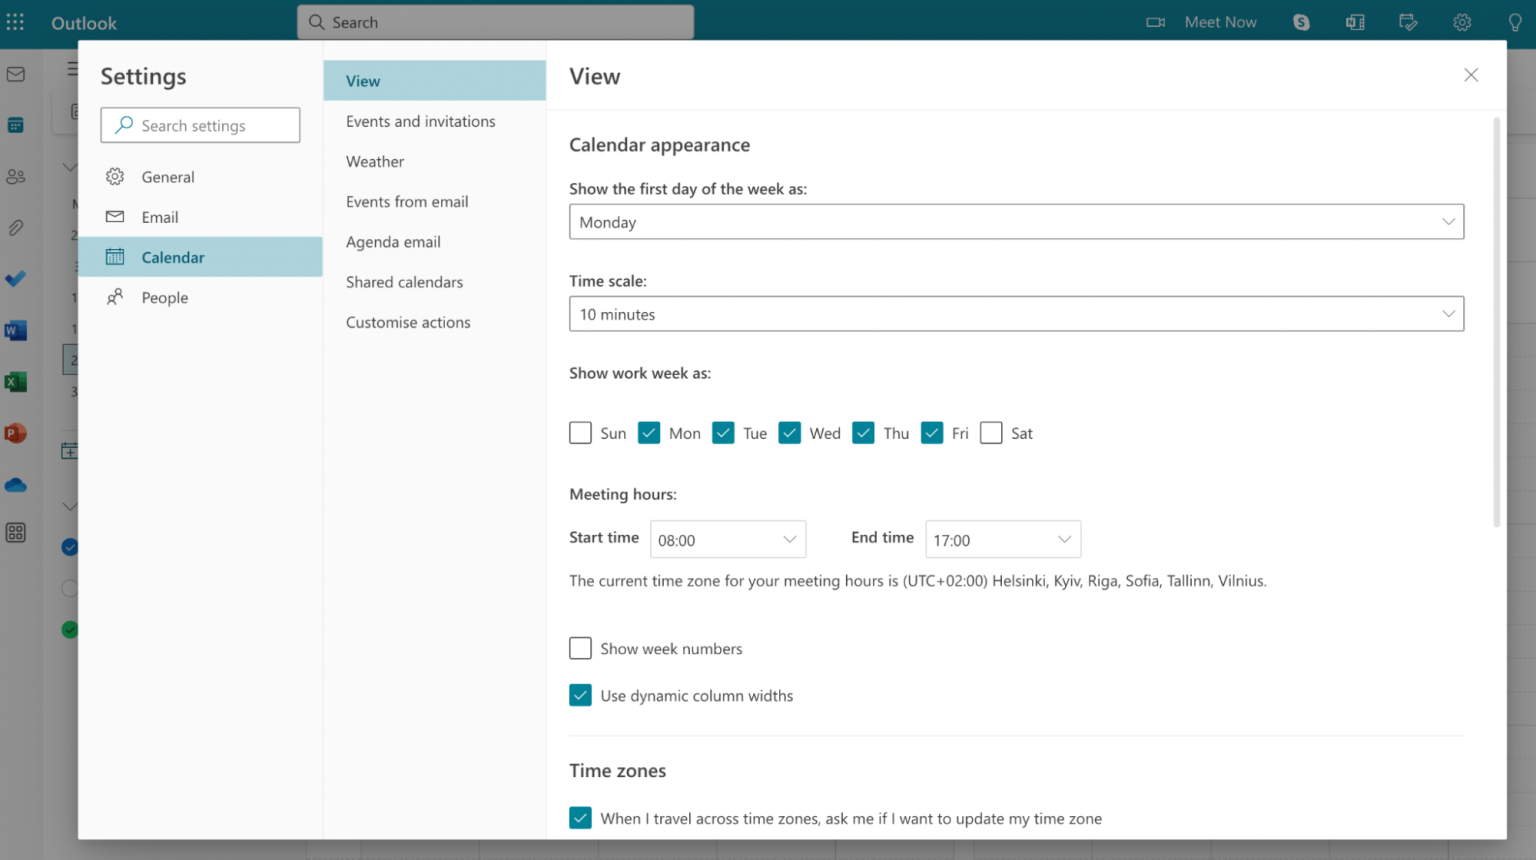Uncheck Mon in work week
Image resolution: width=1536 pixels, height=860 pixels.
(649, 433)
